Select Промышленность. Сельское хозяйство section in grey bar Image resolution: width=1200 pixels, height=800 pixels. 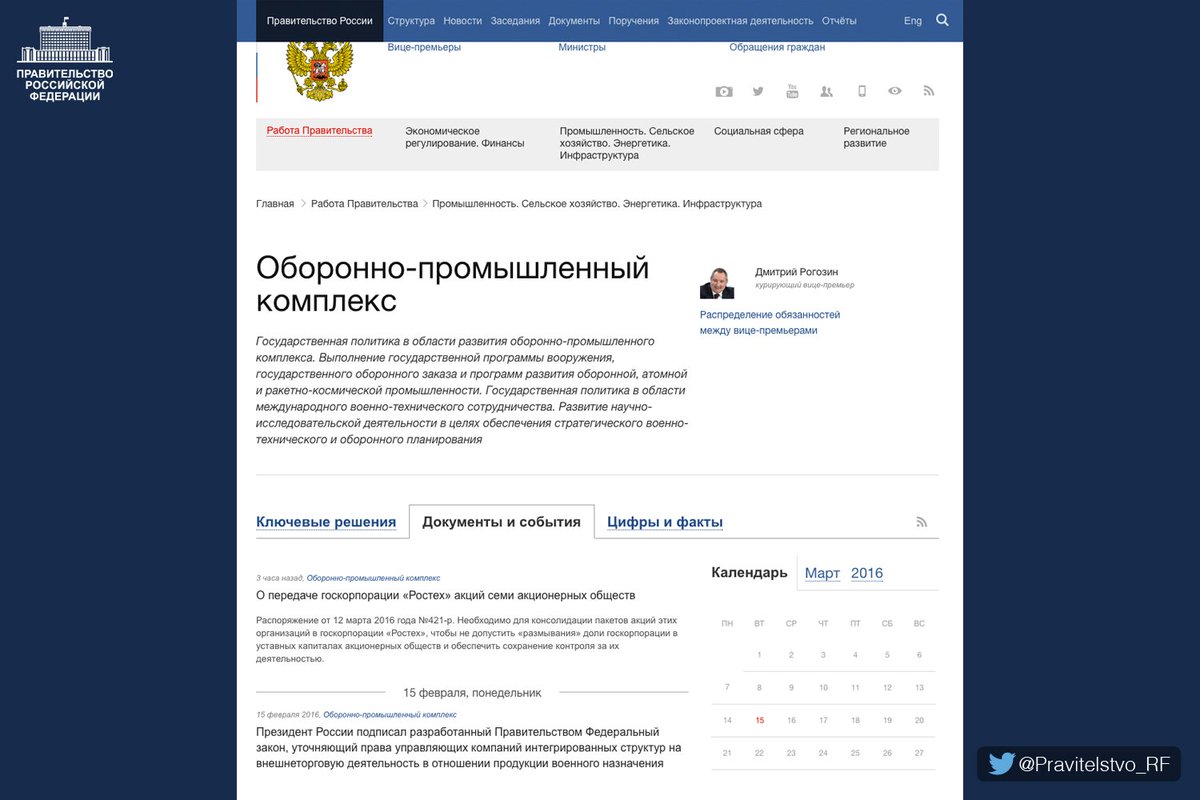627,143
